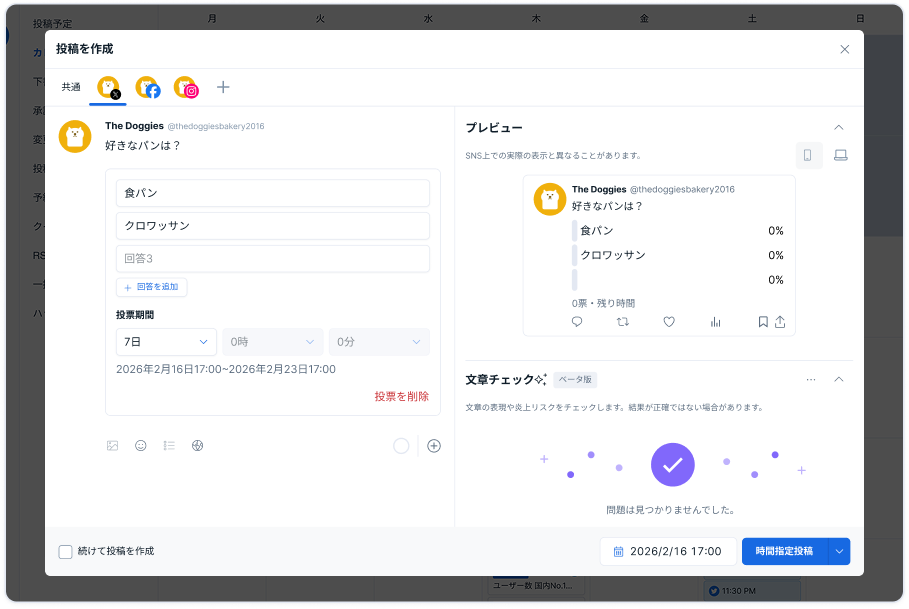
Task: Open the 7日 poll duration dropdown
Action: coord(166,342)
